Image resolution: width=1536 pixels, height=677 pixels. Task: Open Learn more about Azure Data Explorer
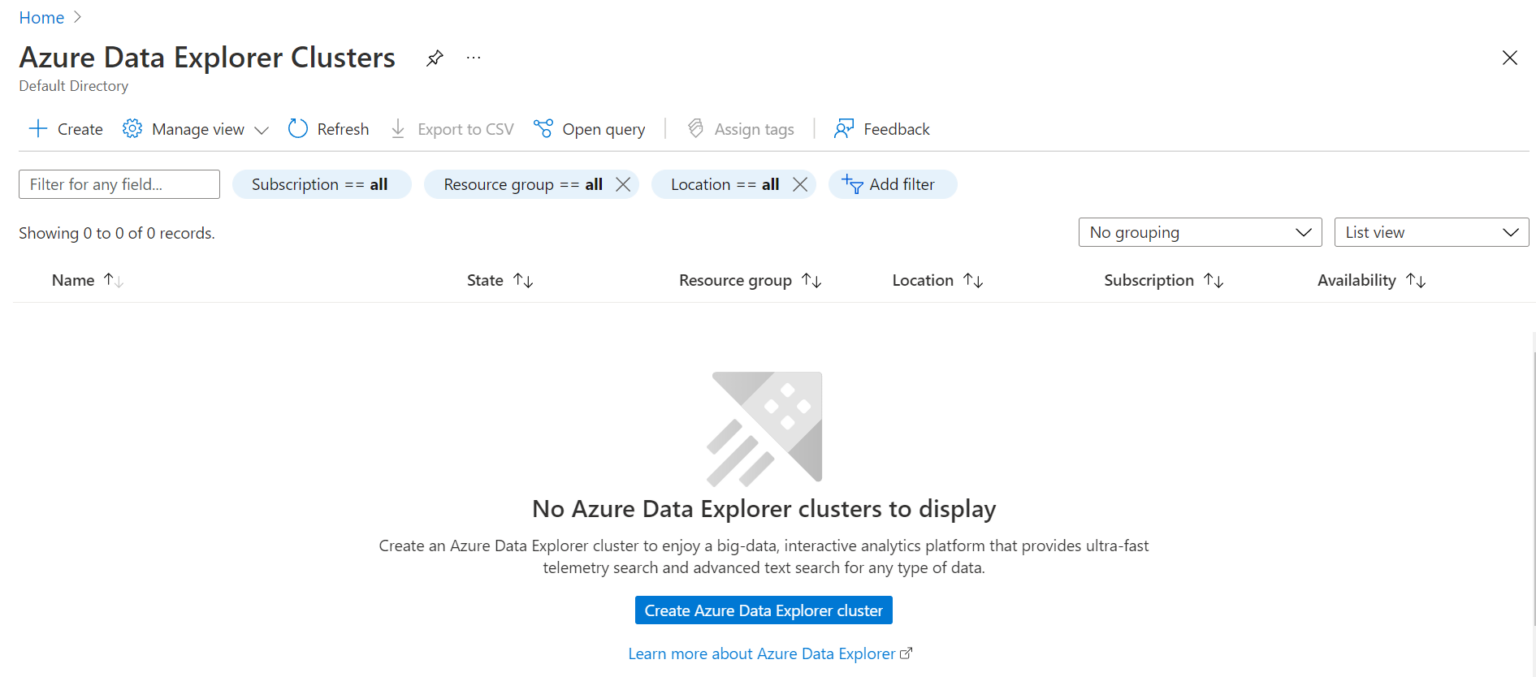tap(763, 653)
